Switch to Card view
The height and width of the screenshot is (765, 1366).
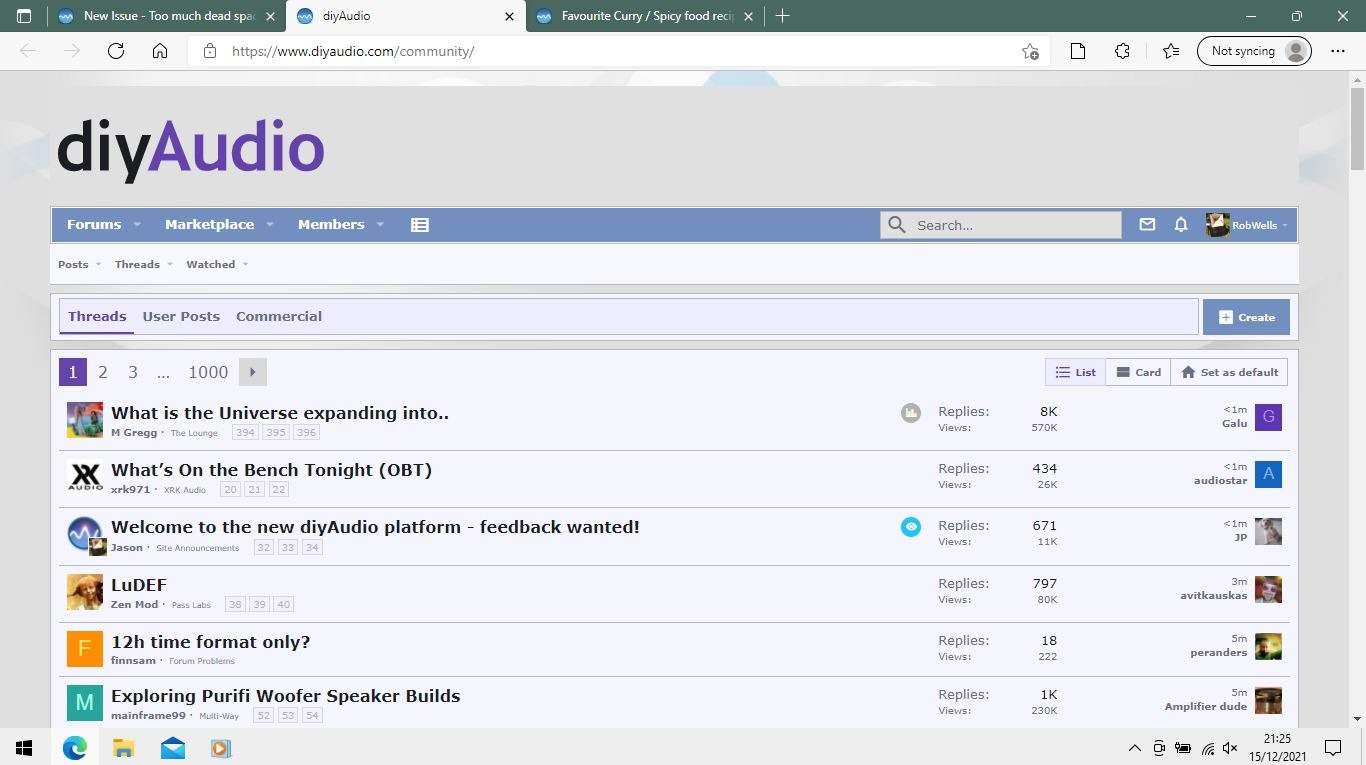1138,372
